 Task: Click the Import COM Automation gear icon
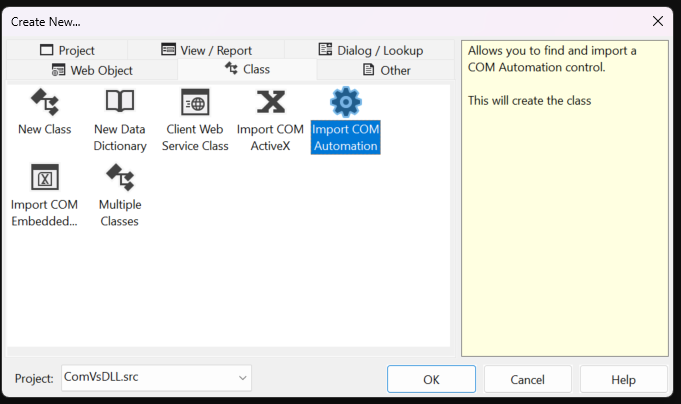345,102
